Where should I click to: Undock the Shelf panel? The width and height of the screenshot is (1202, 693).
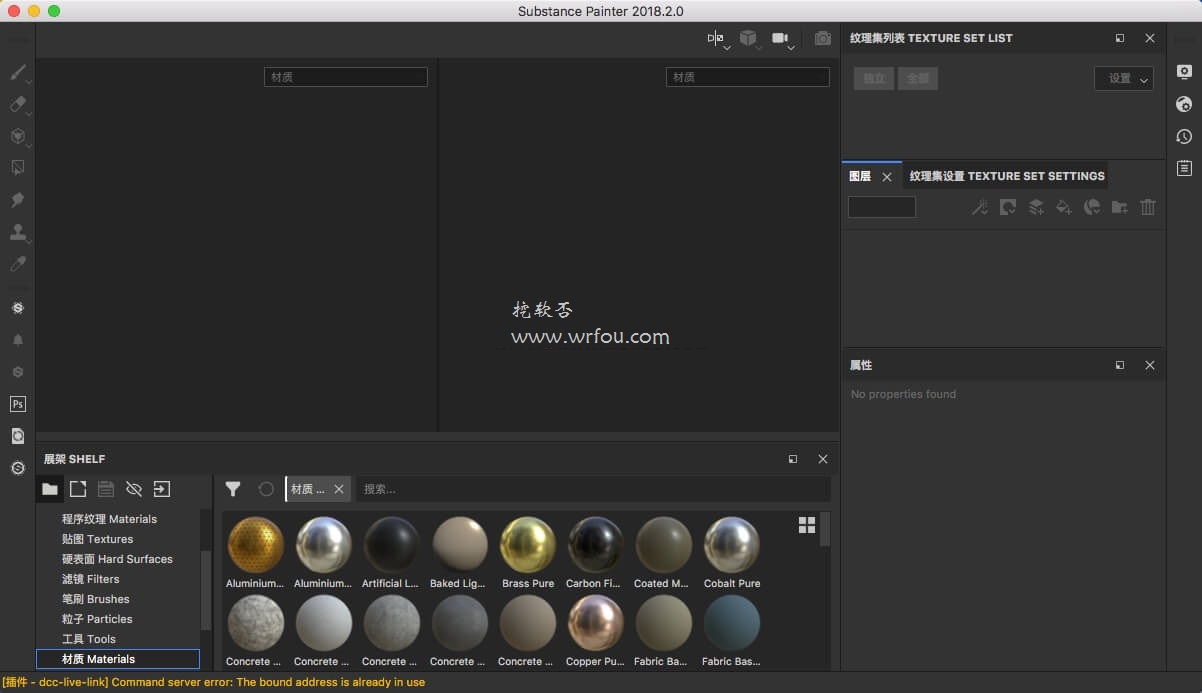793,459
